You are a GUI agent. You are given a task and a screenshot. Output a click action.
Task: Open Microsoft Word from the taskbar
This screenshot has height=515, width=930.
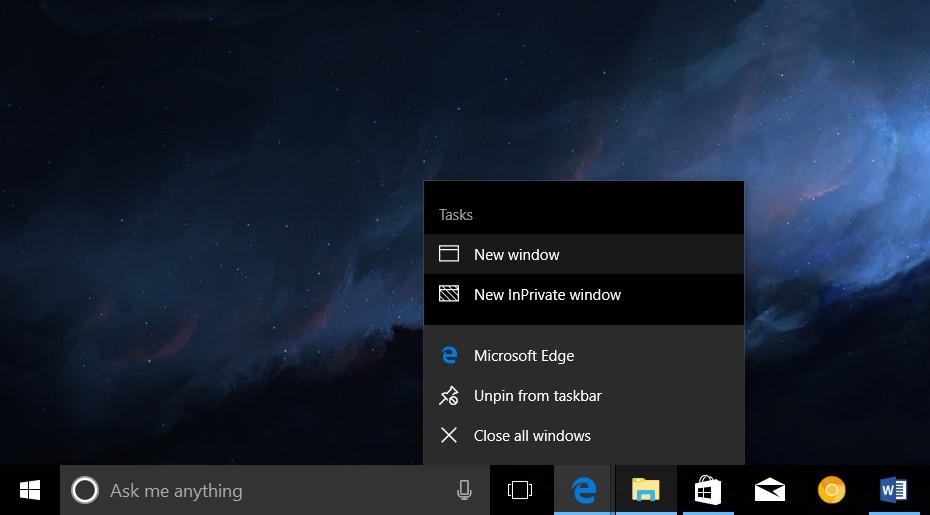click(x=893, y=490)
